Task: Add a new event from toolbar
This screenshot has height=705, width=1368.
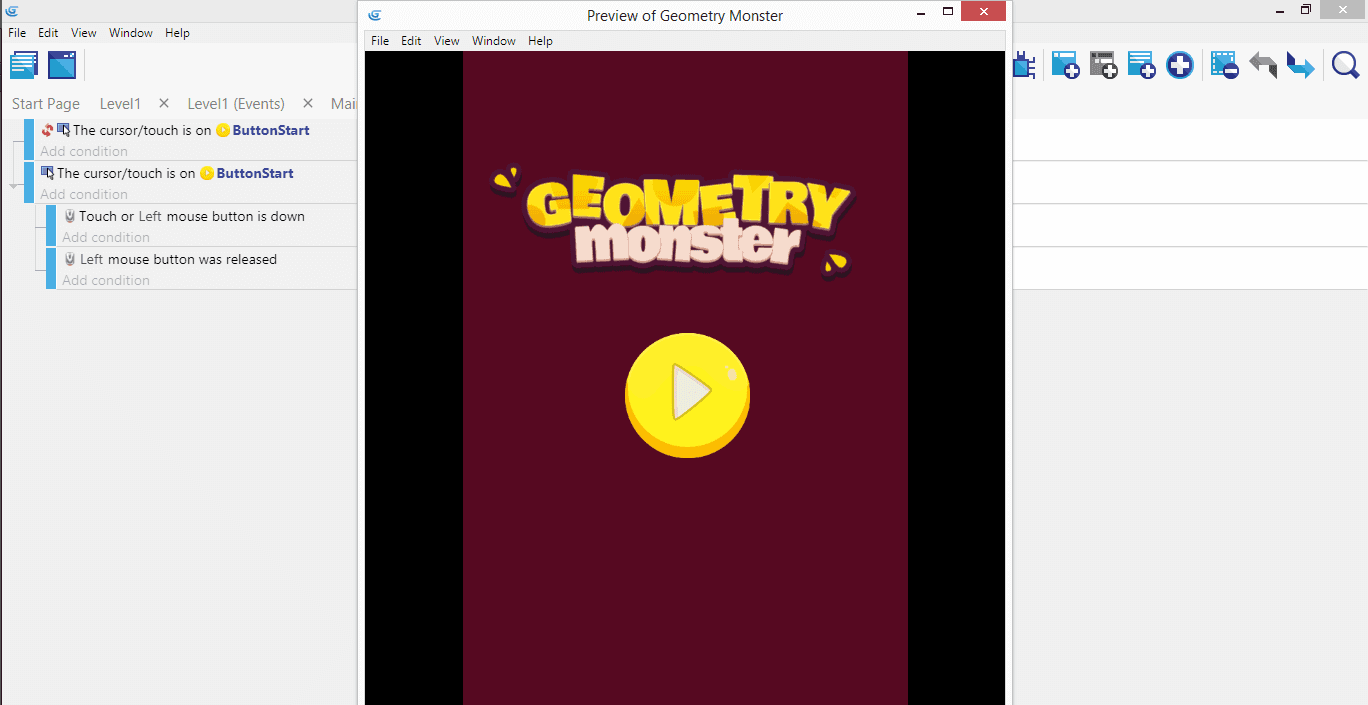Action: tap(1065, 66)
